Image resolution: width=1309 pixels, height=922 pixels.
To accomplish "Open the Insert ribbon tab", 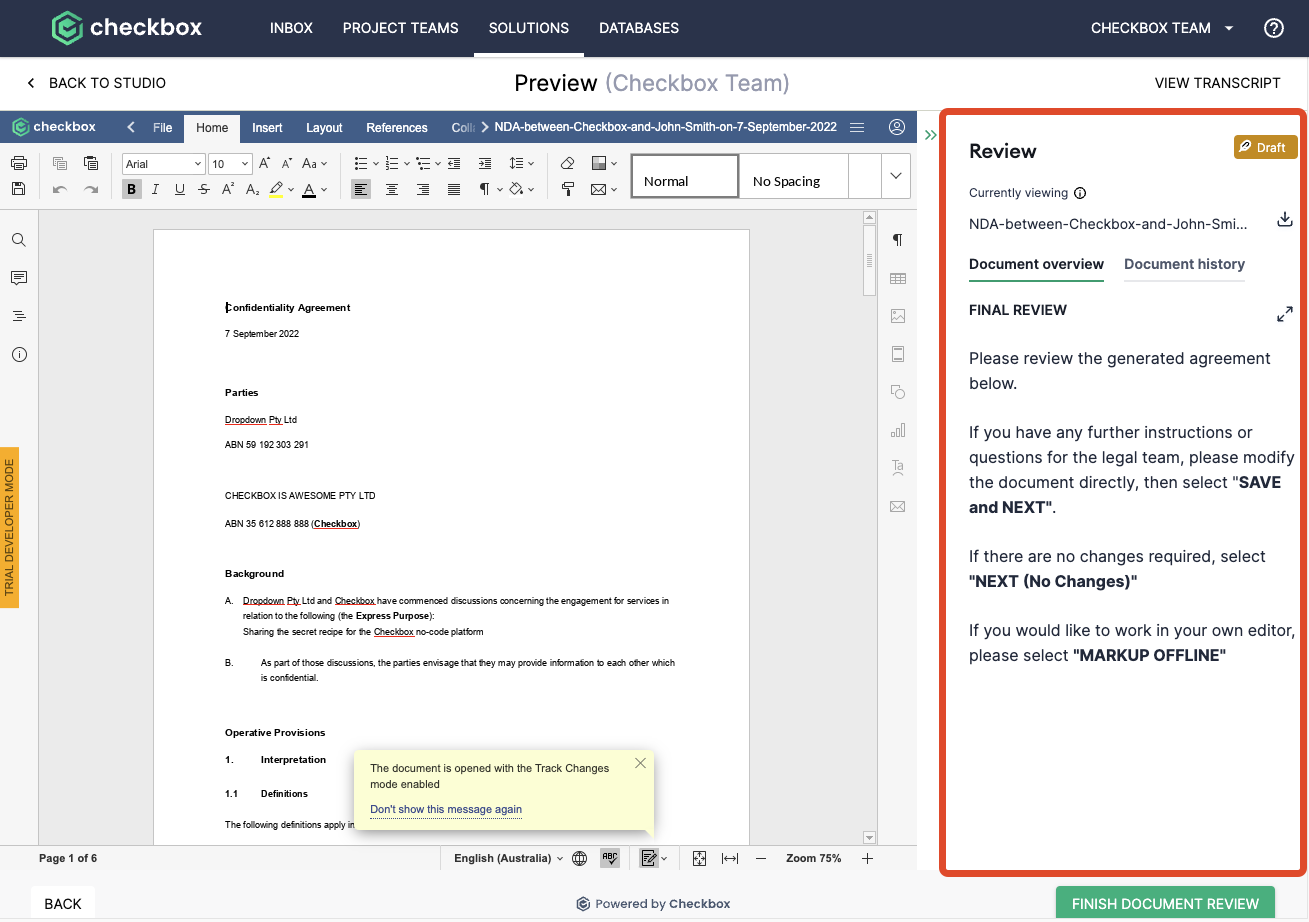I will point(267,128).
